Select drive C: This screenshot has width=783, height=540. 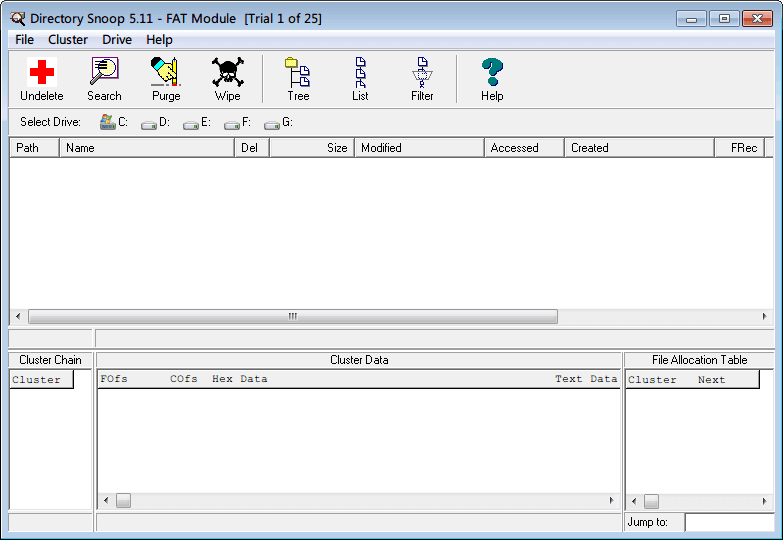pos(114,122)
